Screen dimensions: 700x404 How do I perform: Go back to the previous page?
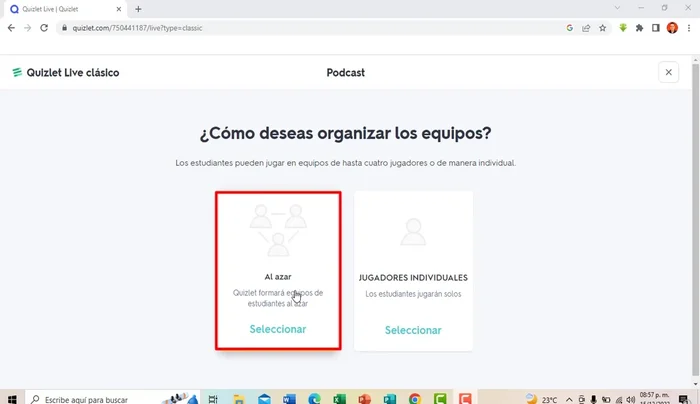[11, 28]
